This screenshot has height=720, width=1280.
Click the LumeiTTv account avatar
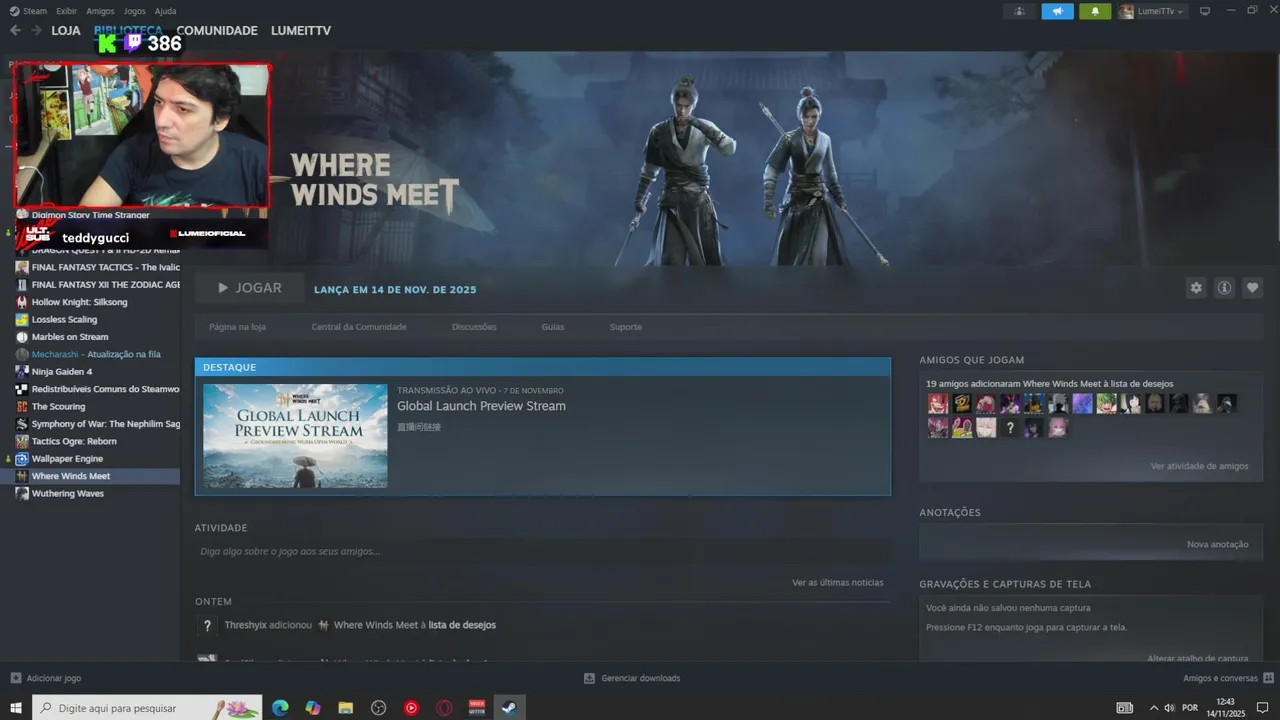pos(1126,11)
